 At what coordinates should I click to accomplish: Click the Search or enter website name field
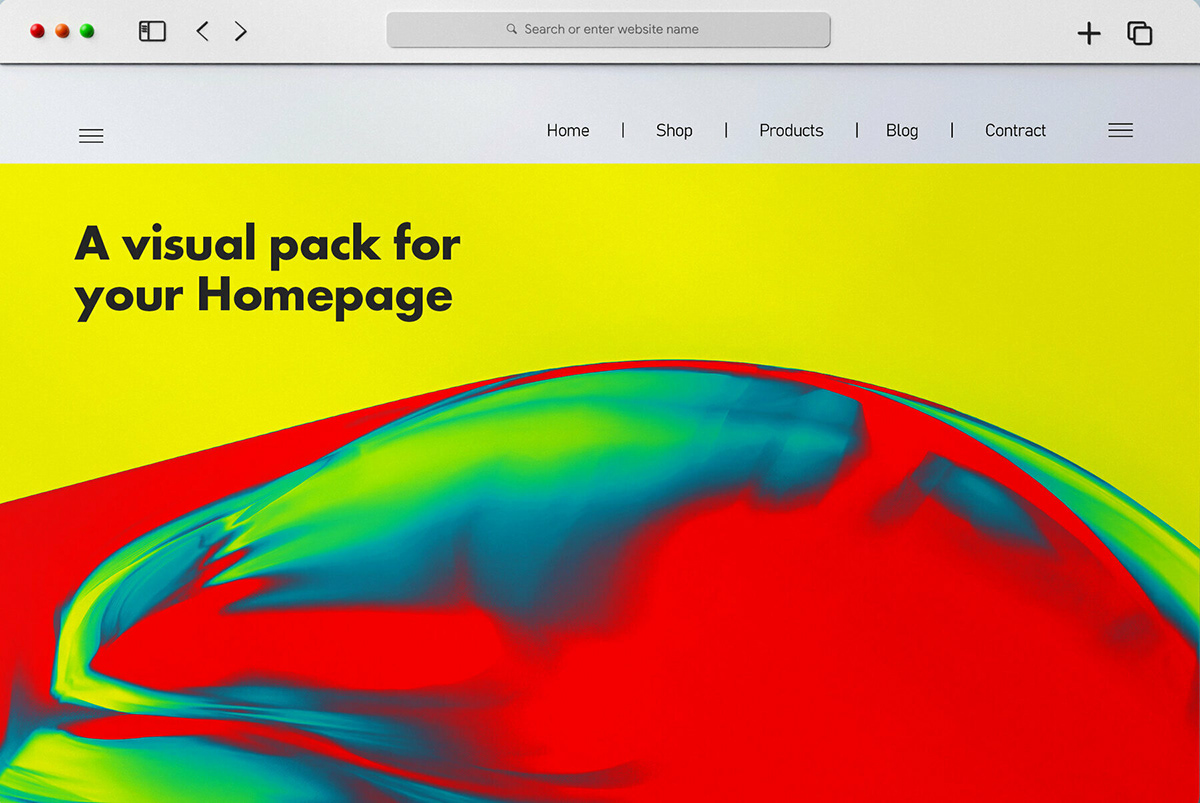[x=608, y=29]
